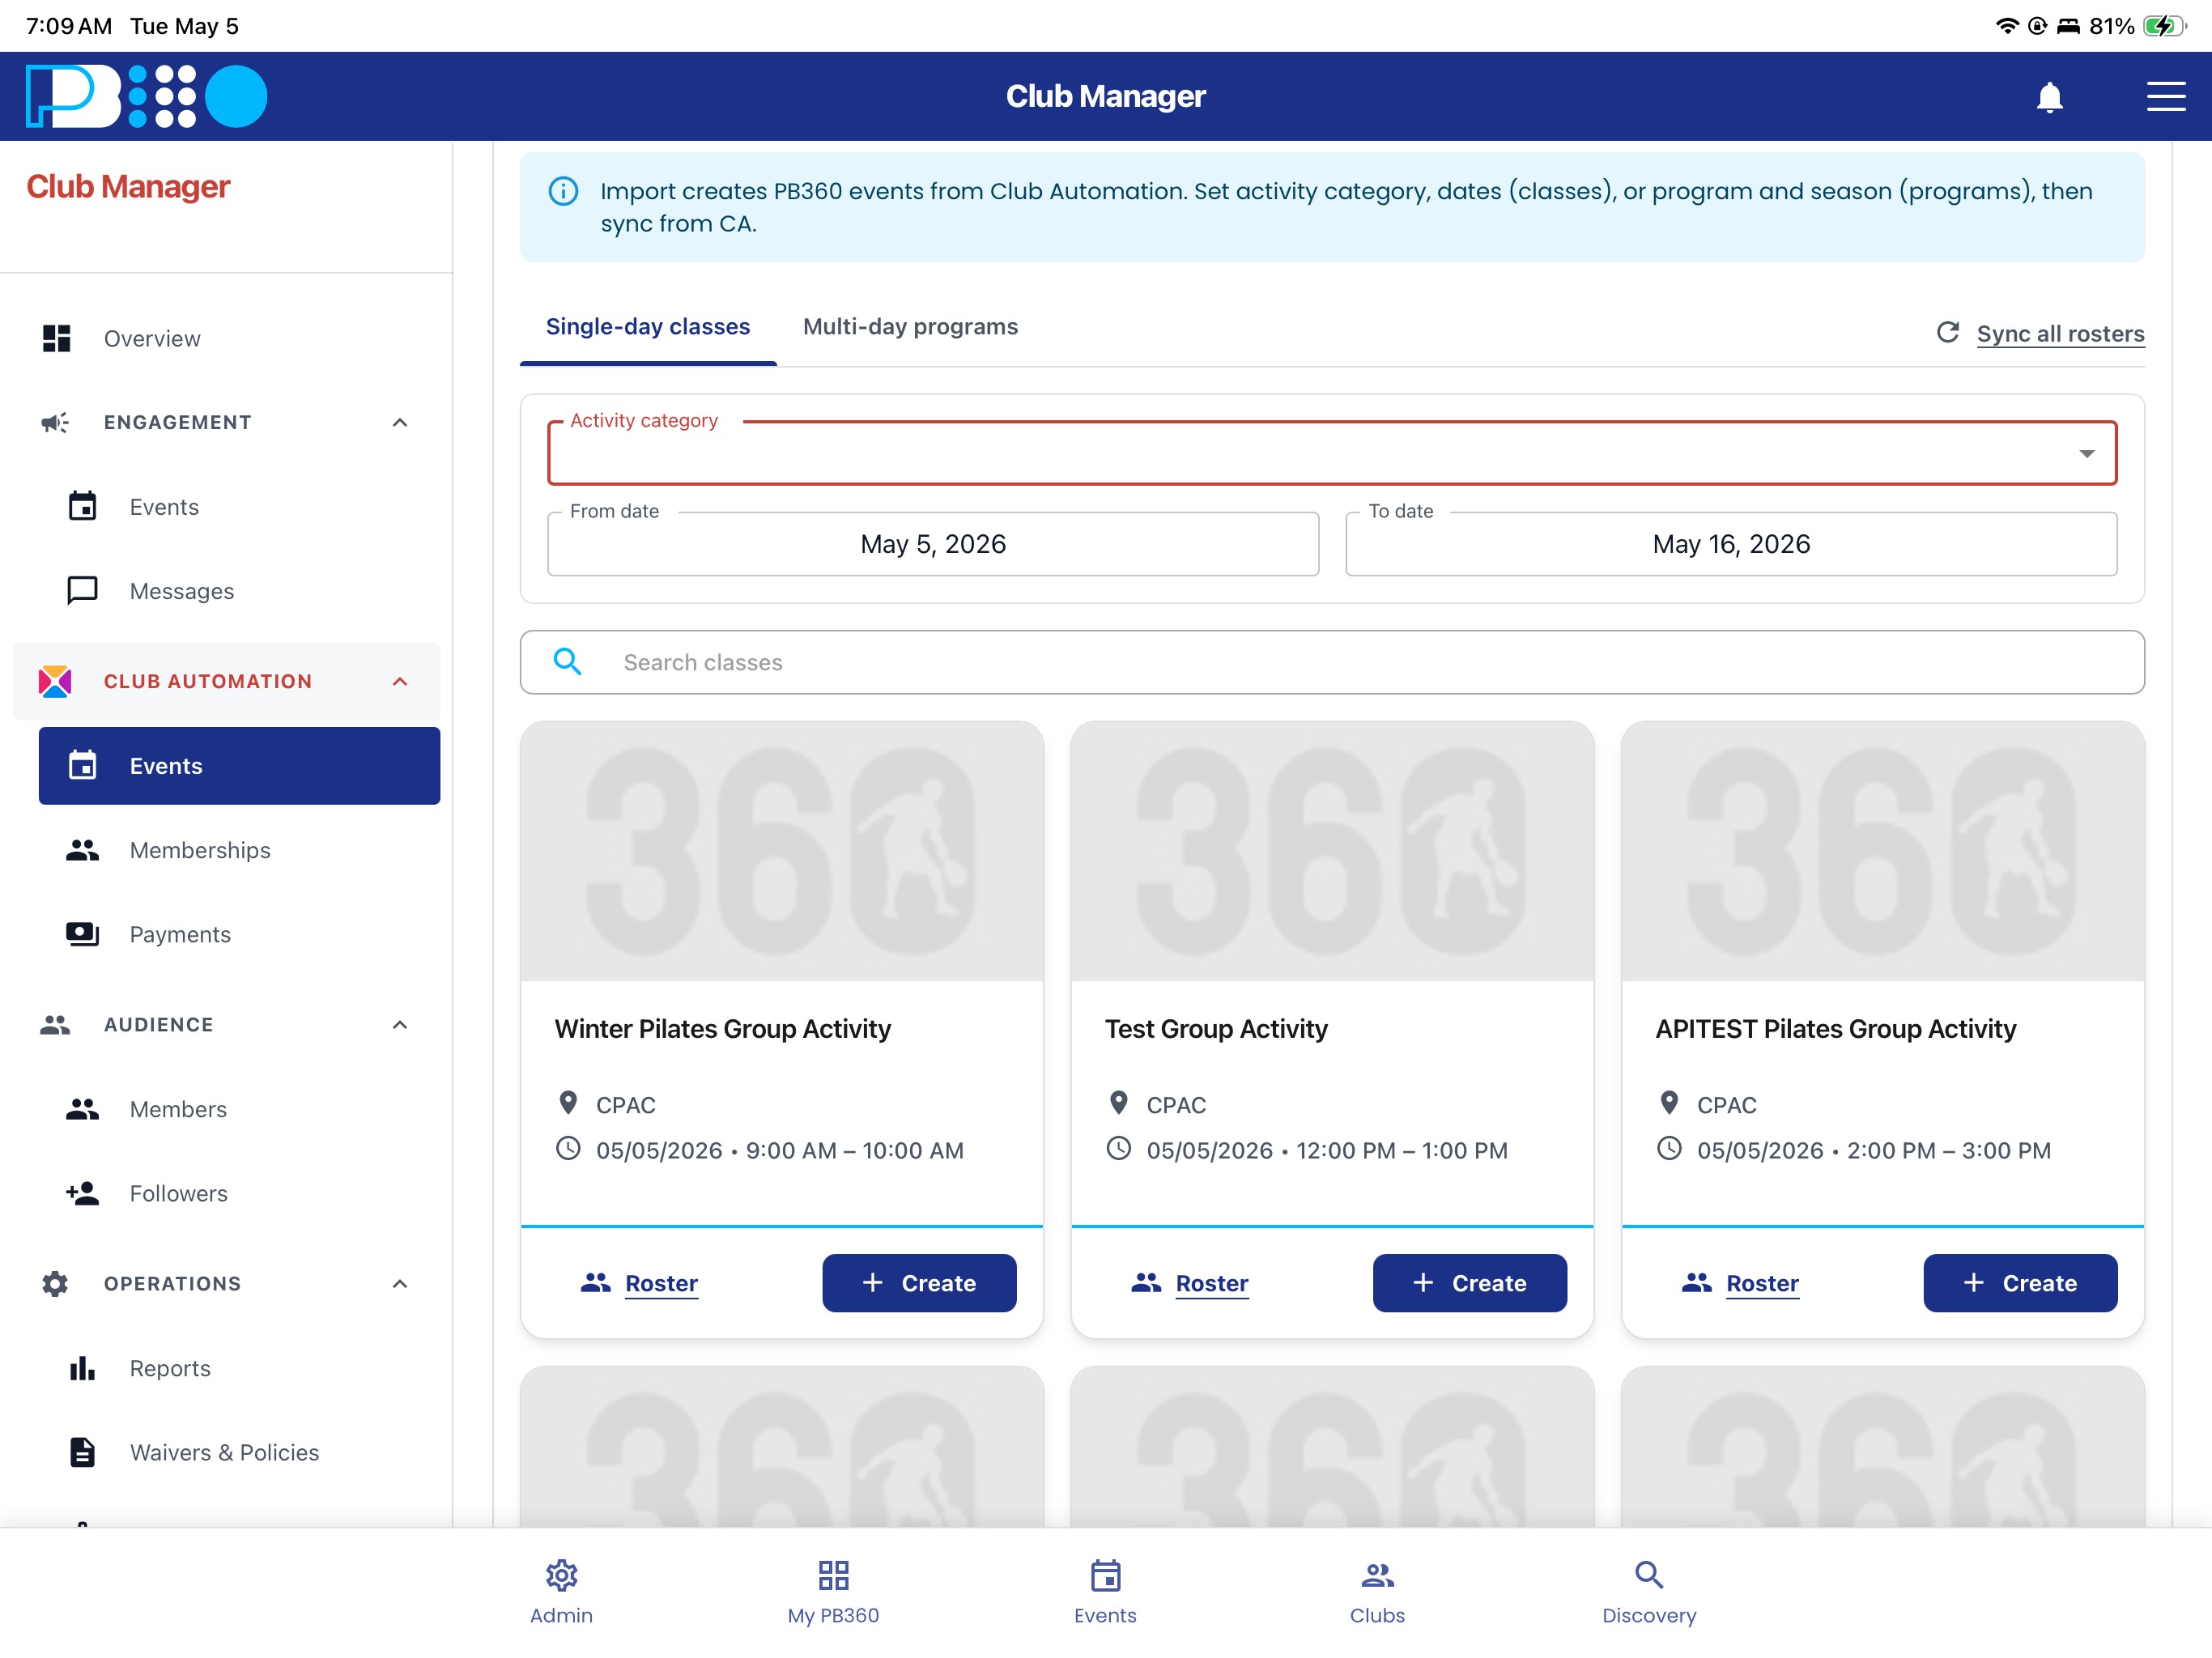Go to My PB360 tab
The width and height of the screenshot is (2212, 1658).
point(833,1592)
